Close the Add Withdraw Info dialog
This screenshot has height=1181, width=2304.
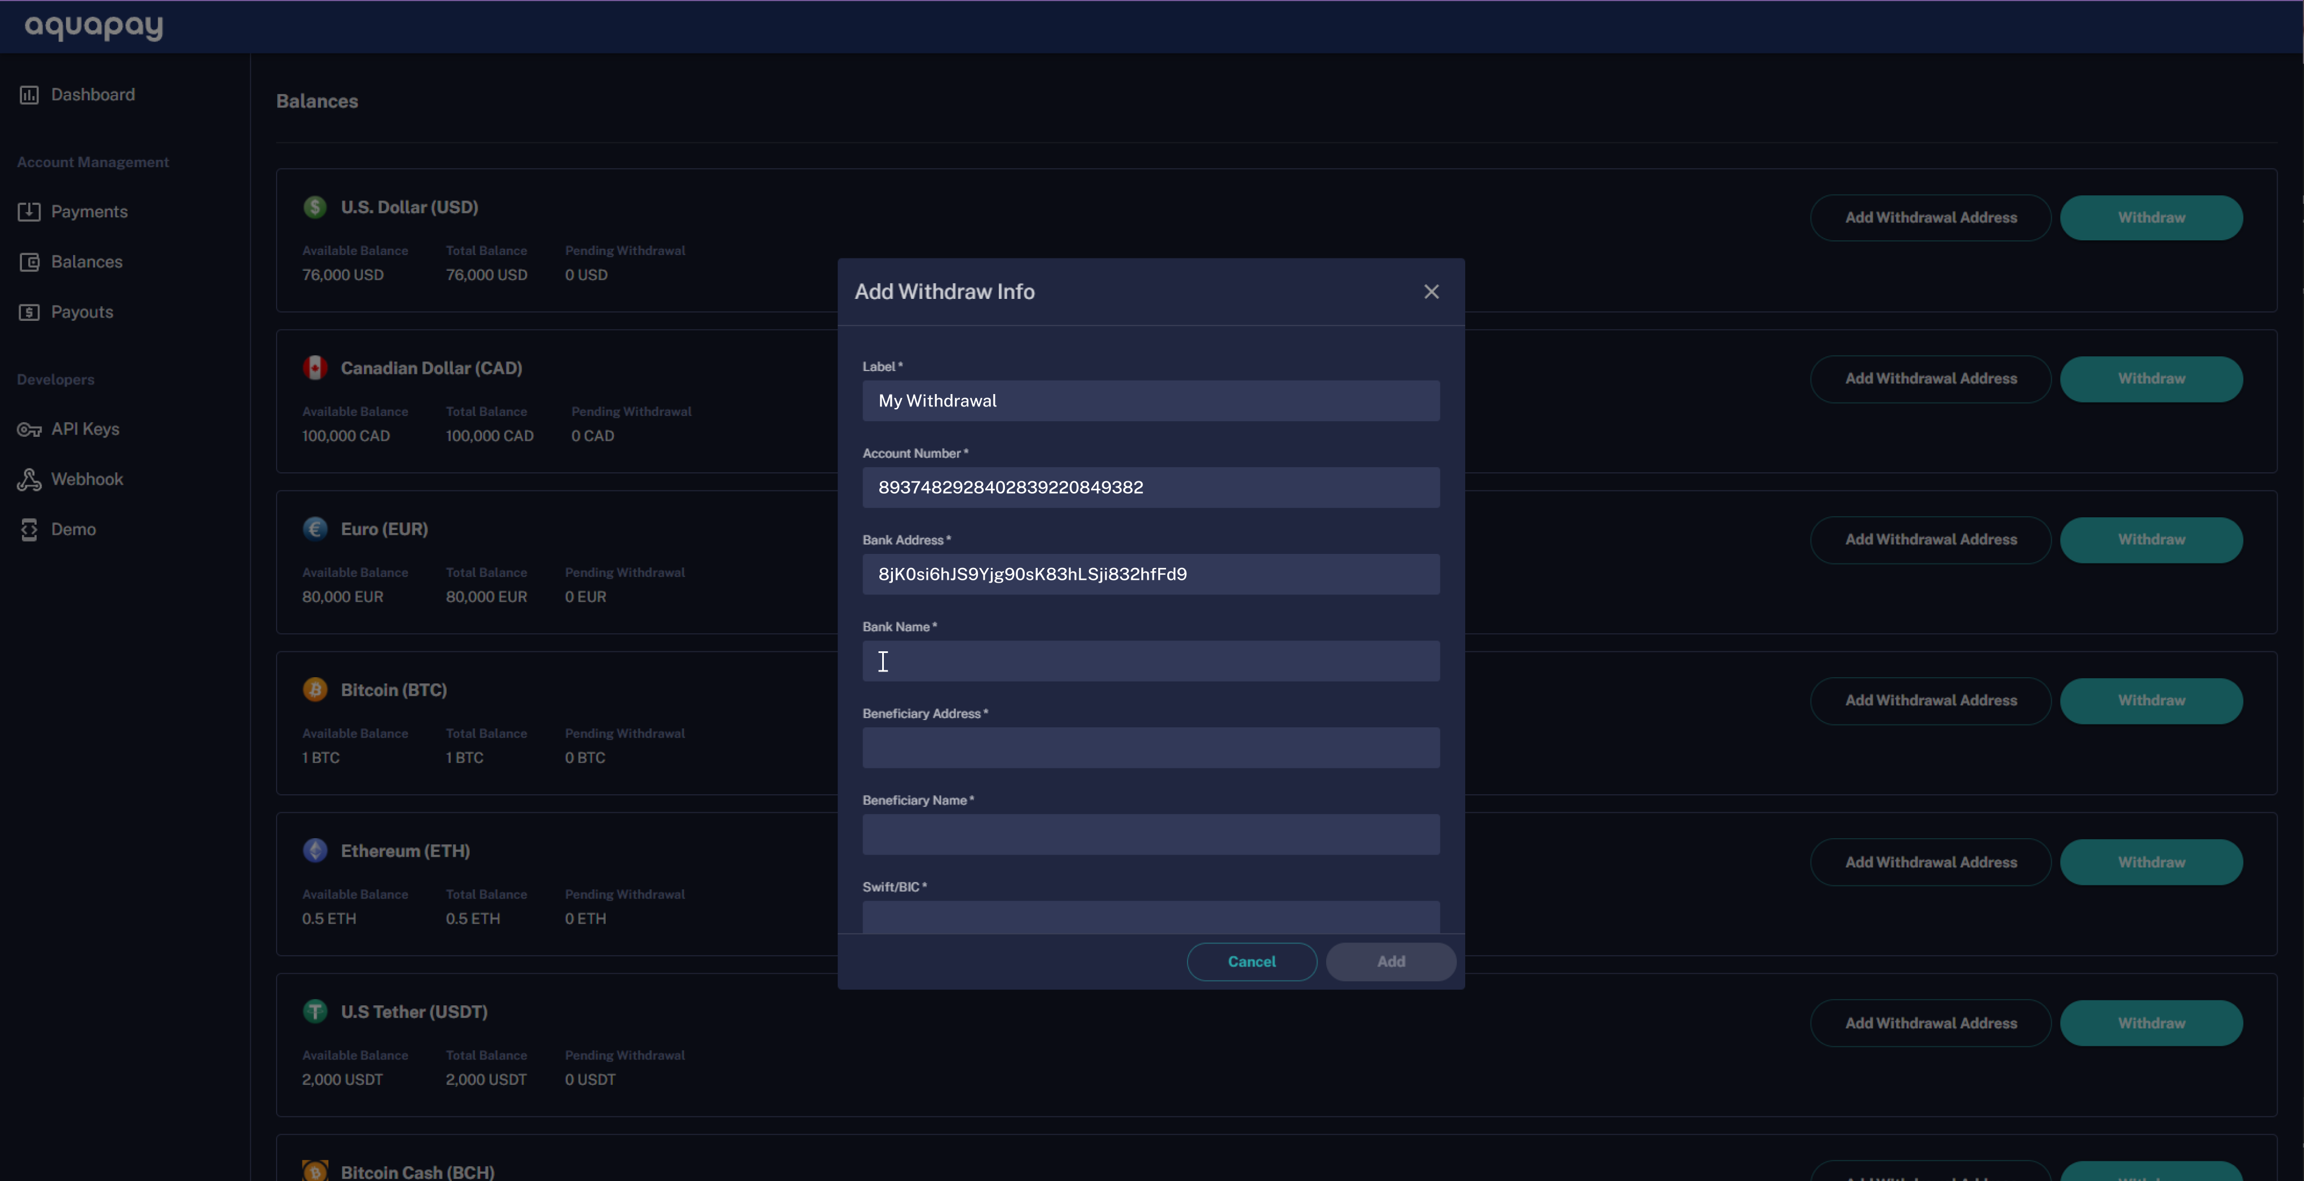[1431, 292]
